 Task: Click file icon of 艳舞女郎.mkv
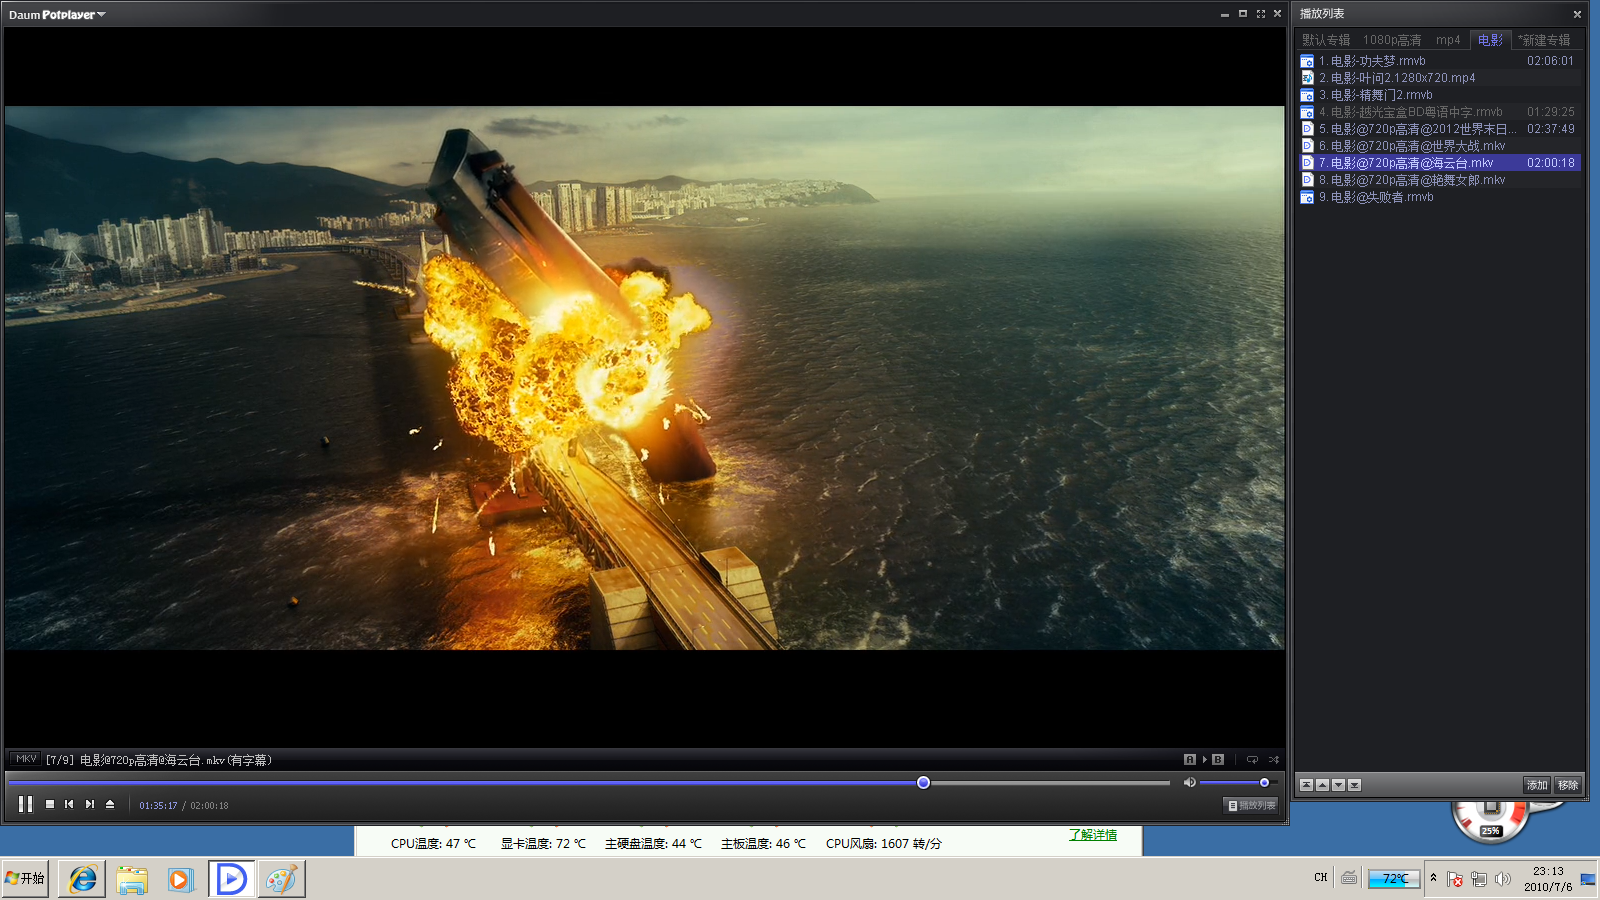1307,180
